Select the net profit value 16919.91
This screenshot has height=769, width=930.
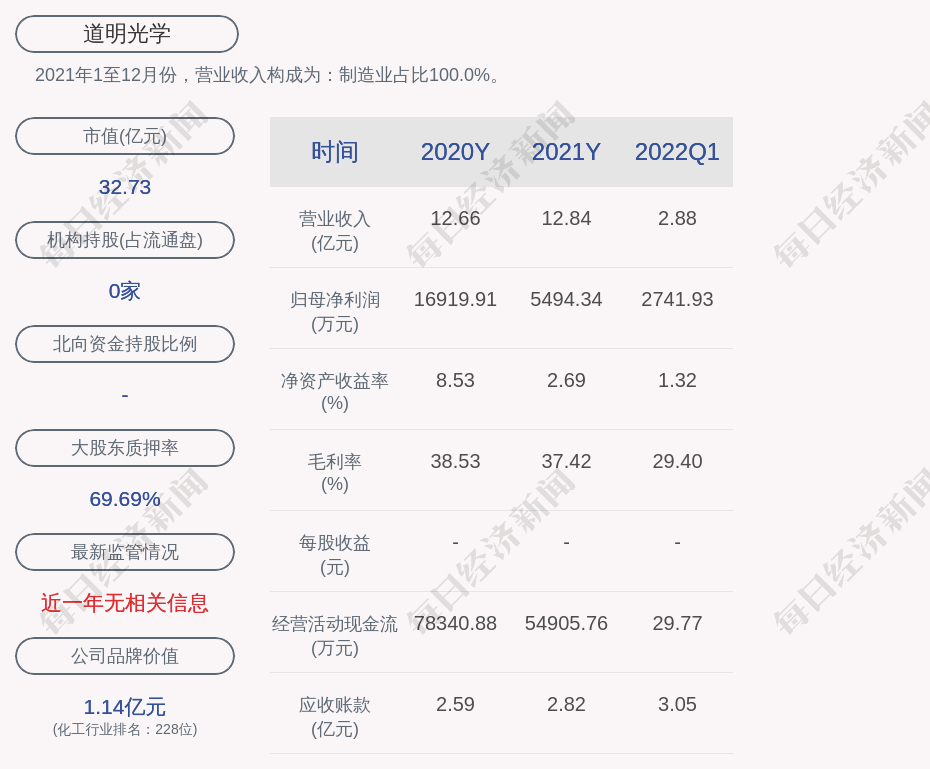(x=456, y=299)
